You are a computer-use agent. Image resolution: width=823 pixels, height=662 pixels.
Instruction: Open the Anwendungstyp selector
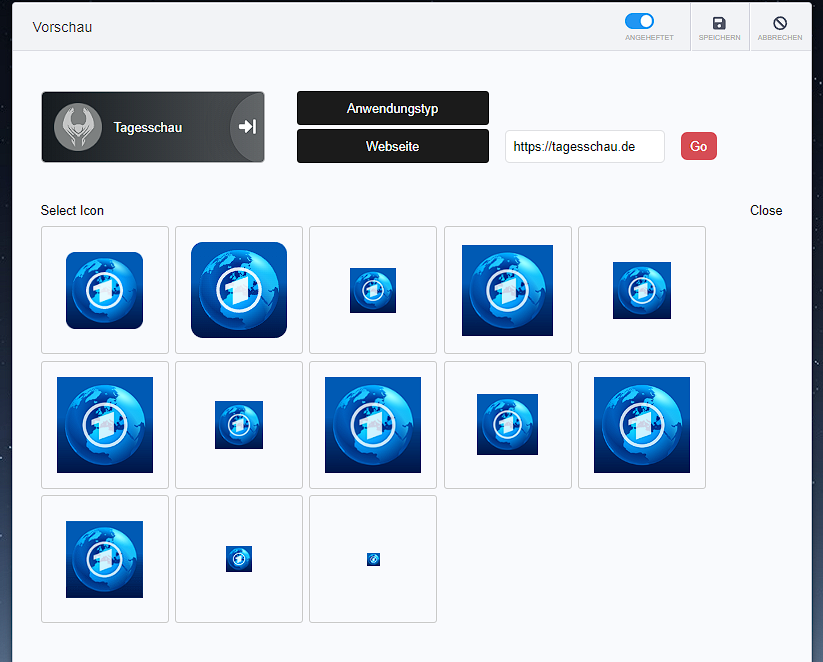(x=392, y=108)
